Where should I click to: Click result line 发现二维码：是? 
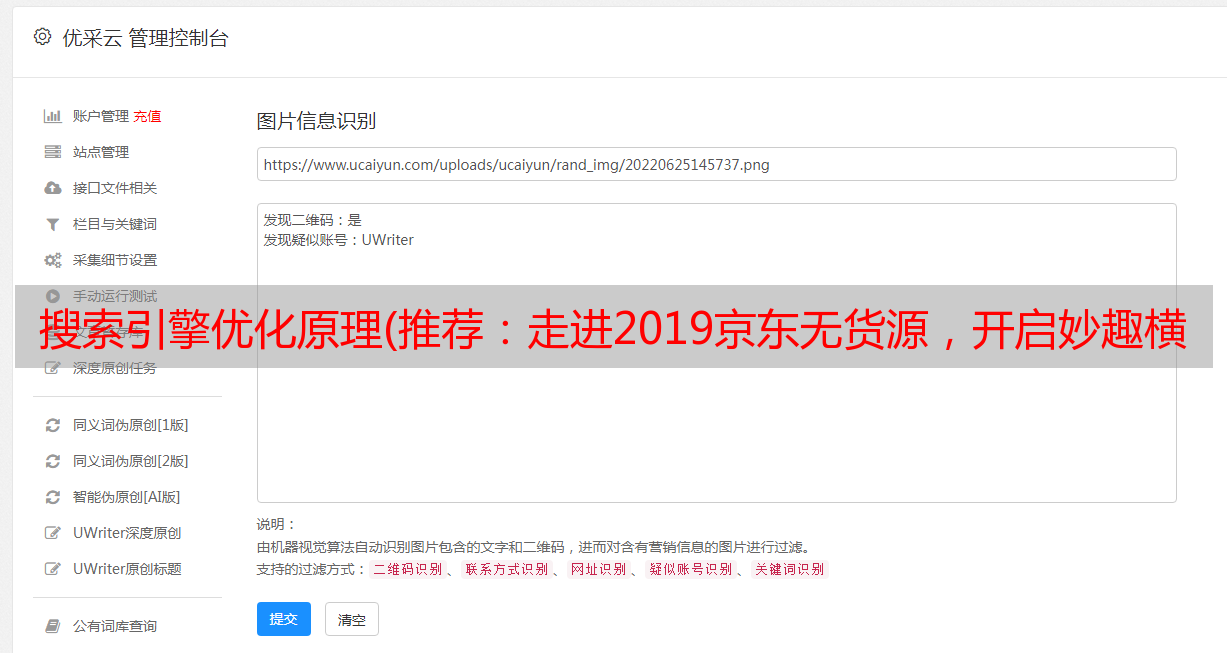coord(312,220)
